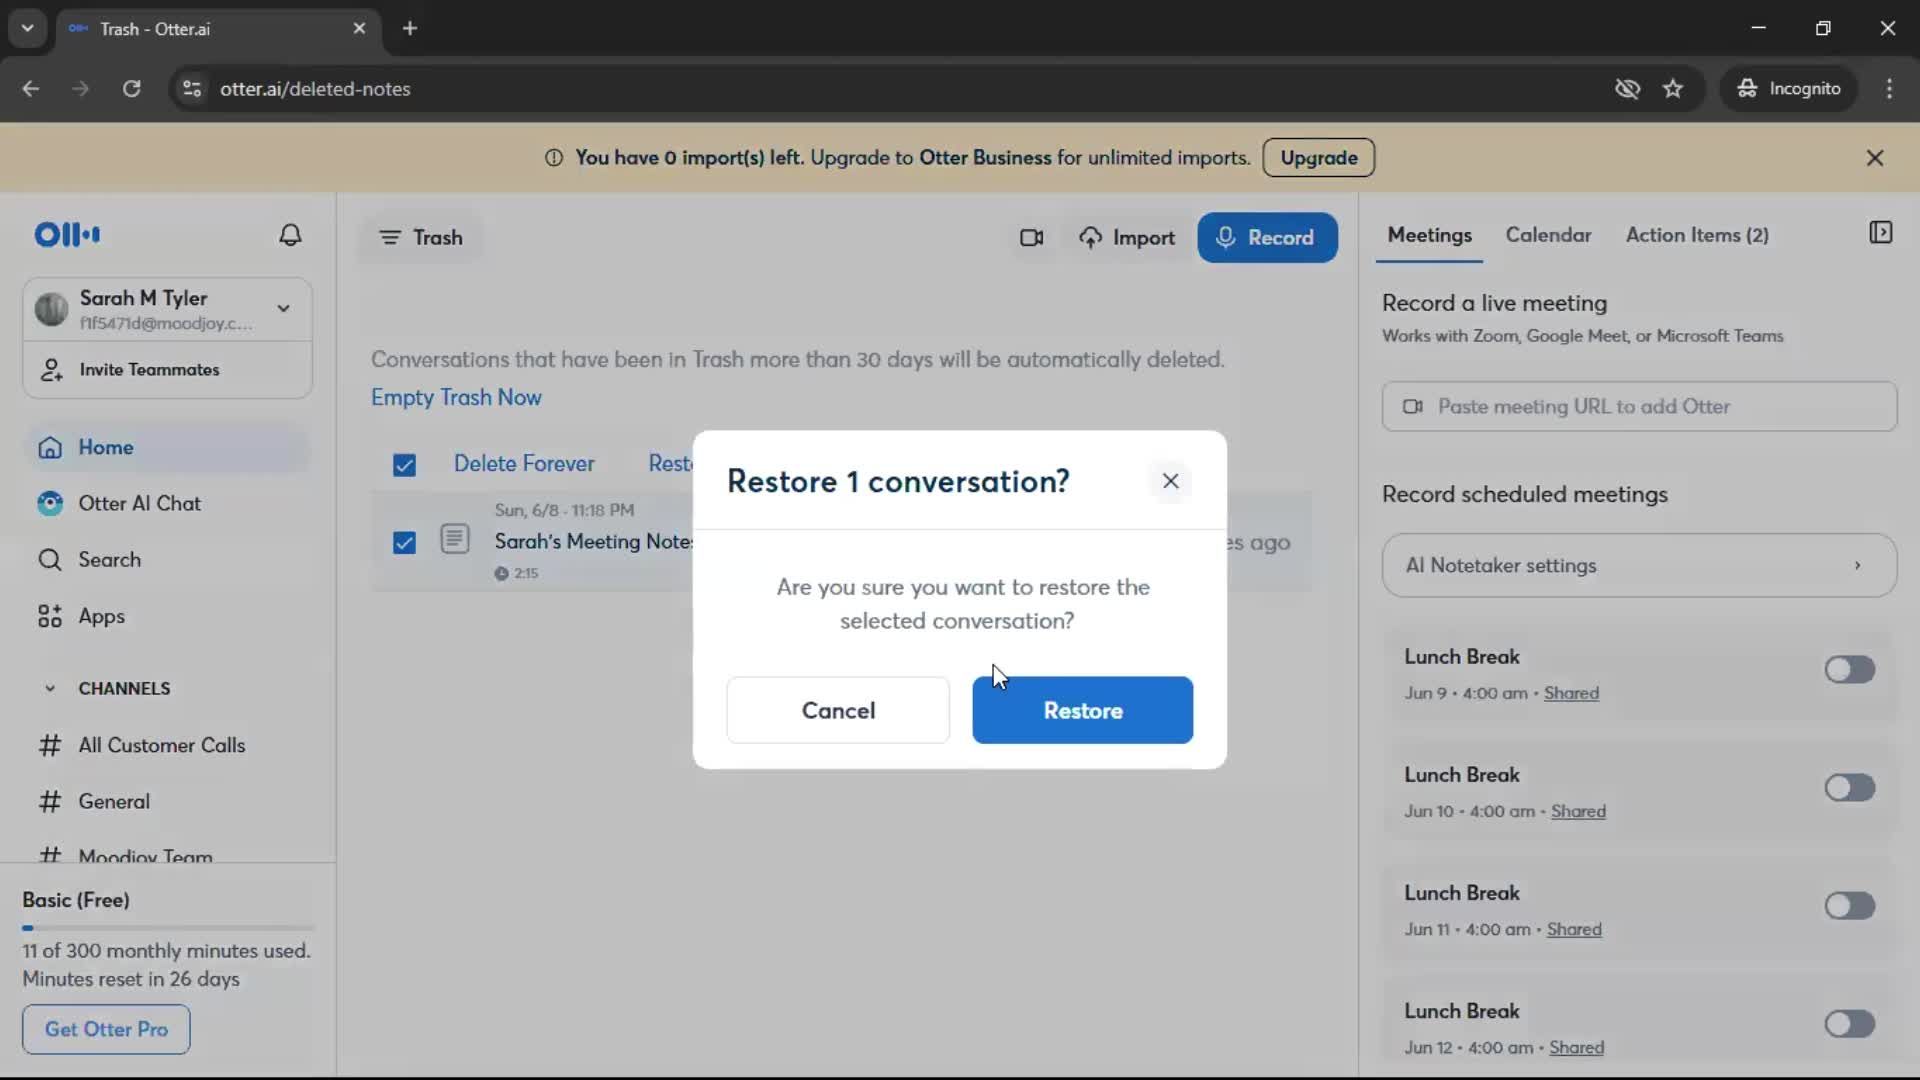Viewport: 1920px width, 1080px height.
Task: Click the Paste meeting URL field
Action: [x=1638, y=407]
